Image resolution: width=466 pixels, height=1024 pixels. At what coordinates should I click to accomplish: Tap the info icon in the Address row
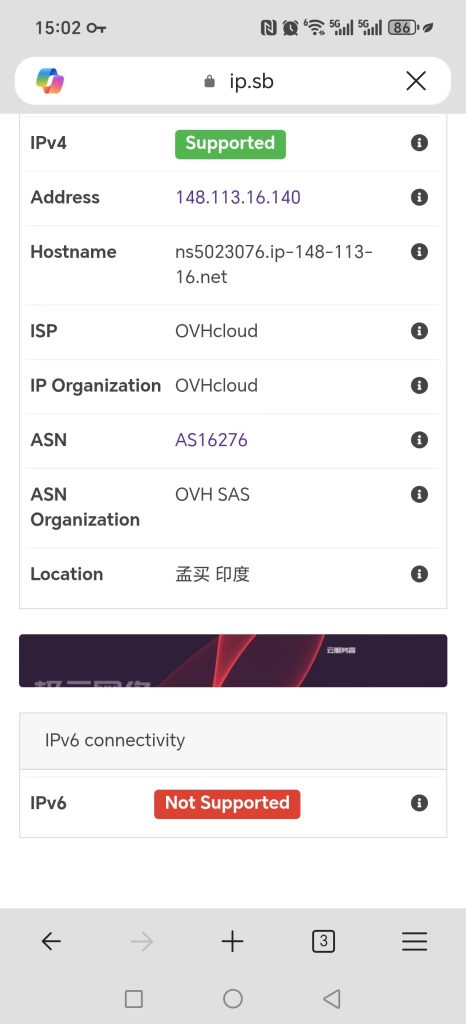(x=419, y=197)
